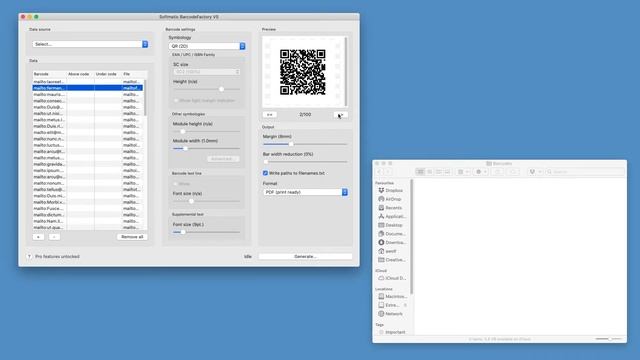Select the mailto:dictum data row
Screen dimensions: 640x360
click(x=87, y=215)
